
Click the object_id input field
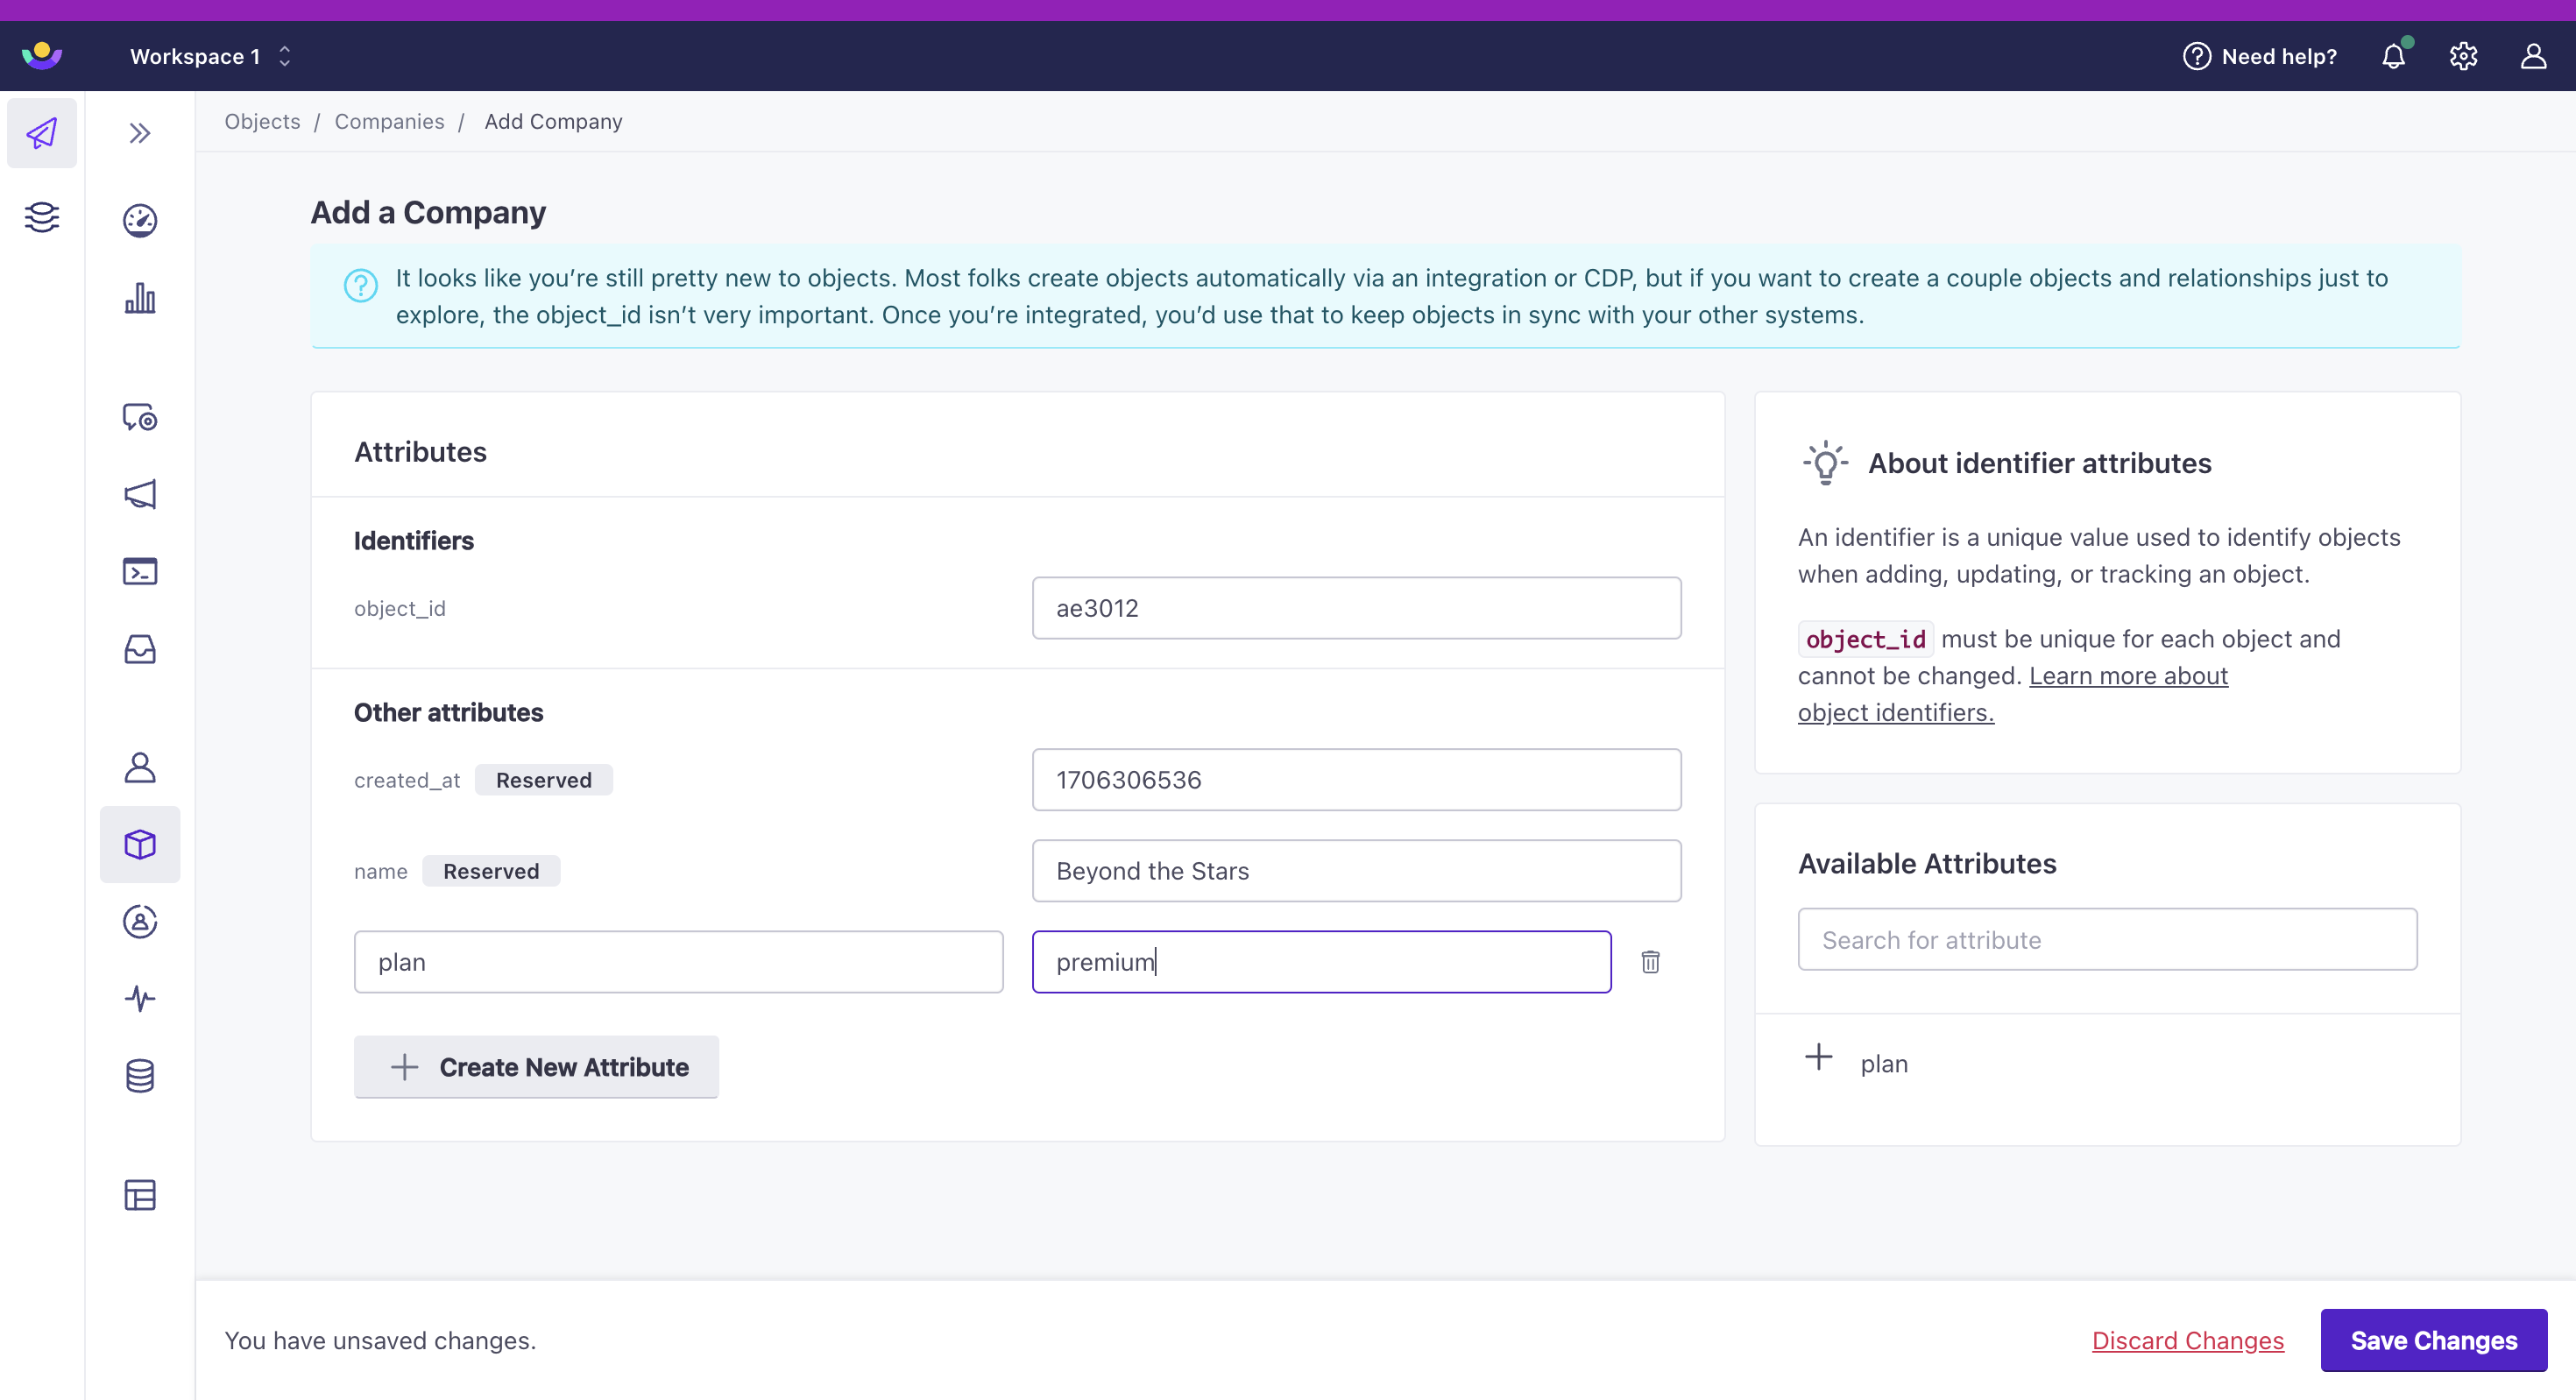(1357, 607)
